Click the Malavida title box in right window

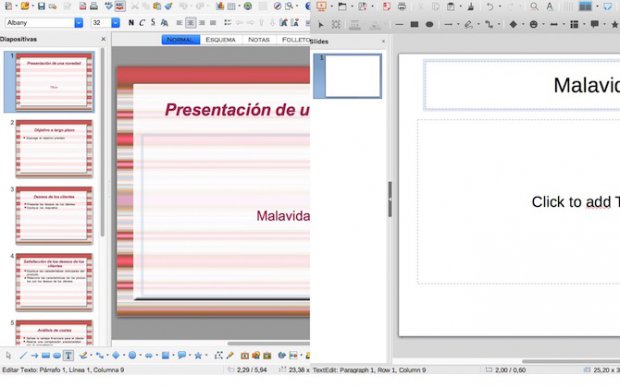(x=522, y=85)
